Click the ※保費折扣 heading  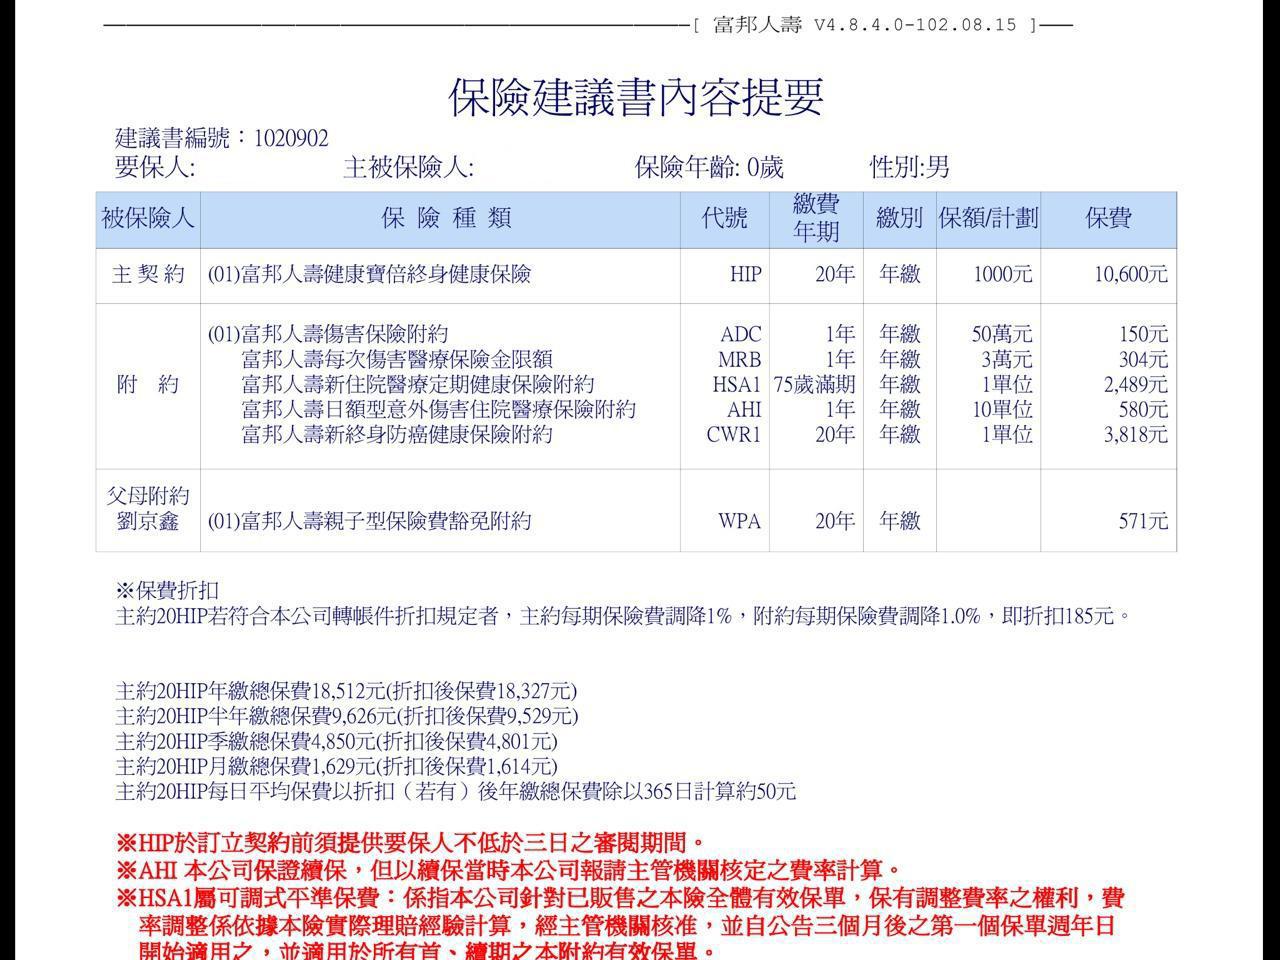pyautogui.click(x=167, y=590)
